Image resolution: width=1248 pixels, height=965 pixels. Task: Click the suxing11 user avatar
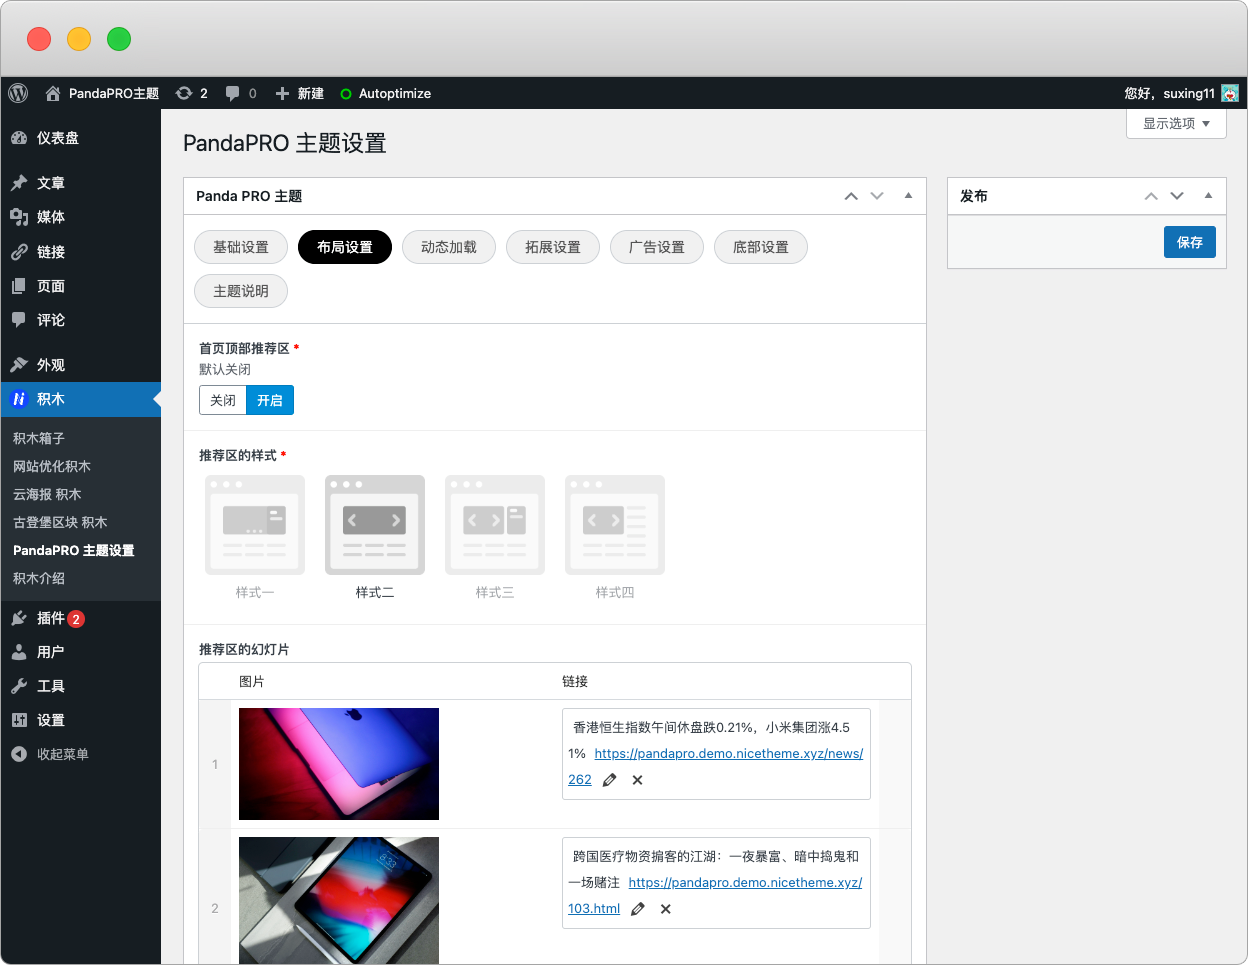1230,93
